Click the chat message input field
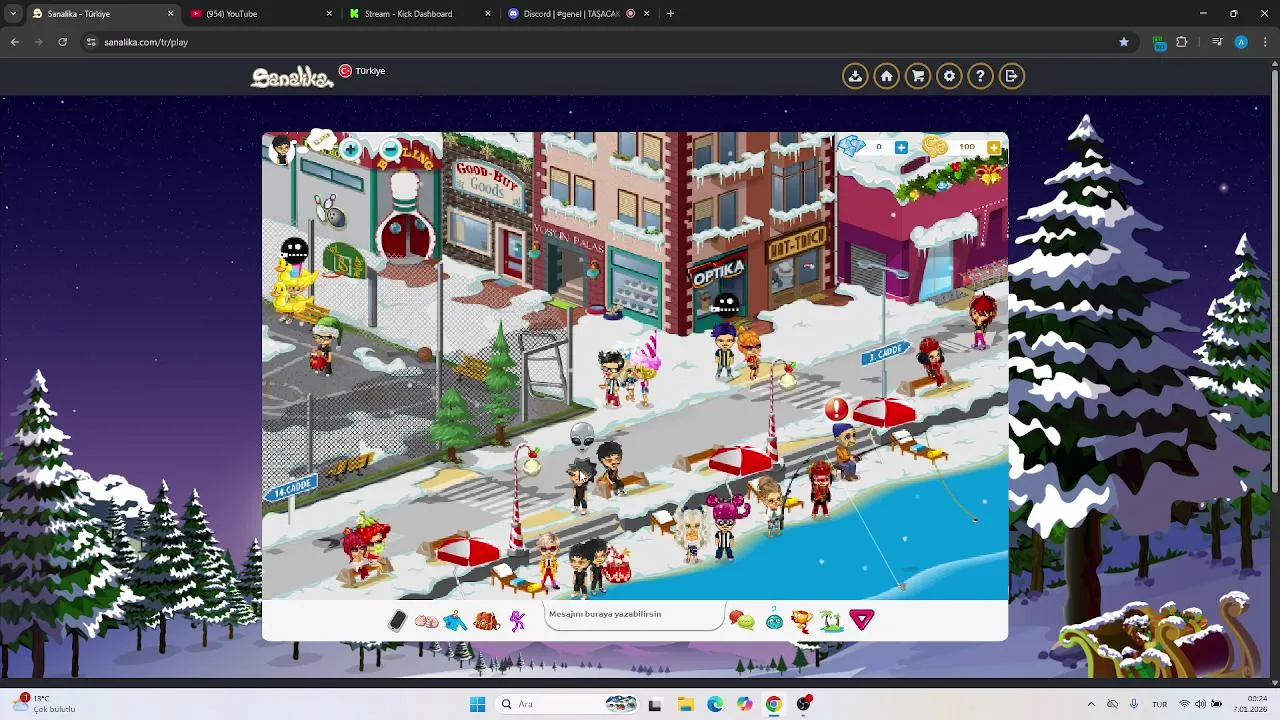 (x=635, y=617)
